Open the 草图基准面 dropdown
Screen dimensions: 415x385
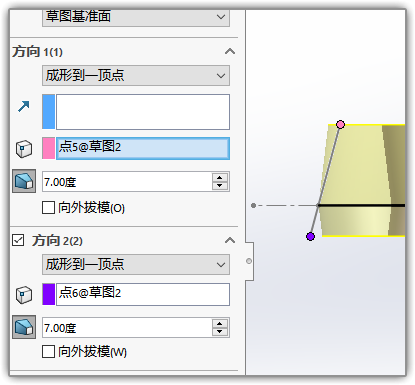coord(136,17)
